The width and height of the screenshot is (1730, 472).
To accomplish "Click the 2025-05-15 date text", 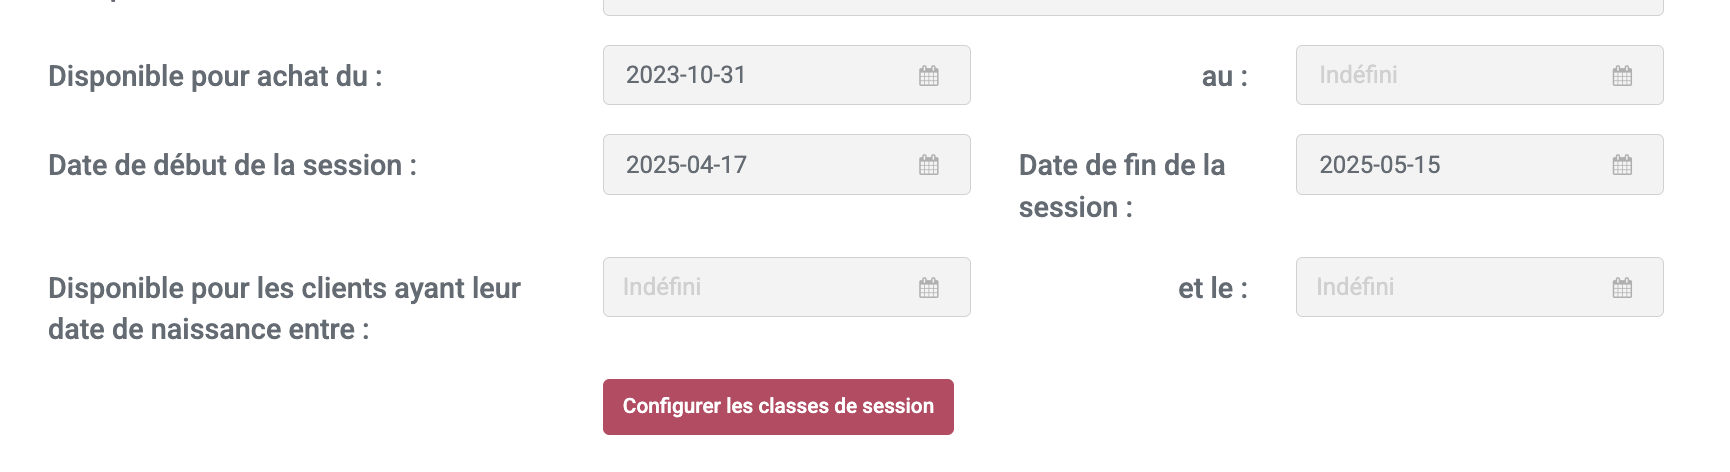I will pos(1379,165).
